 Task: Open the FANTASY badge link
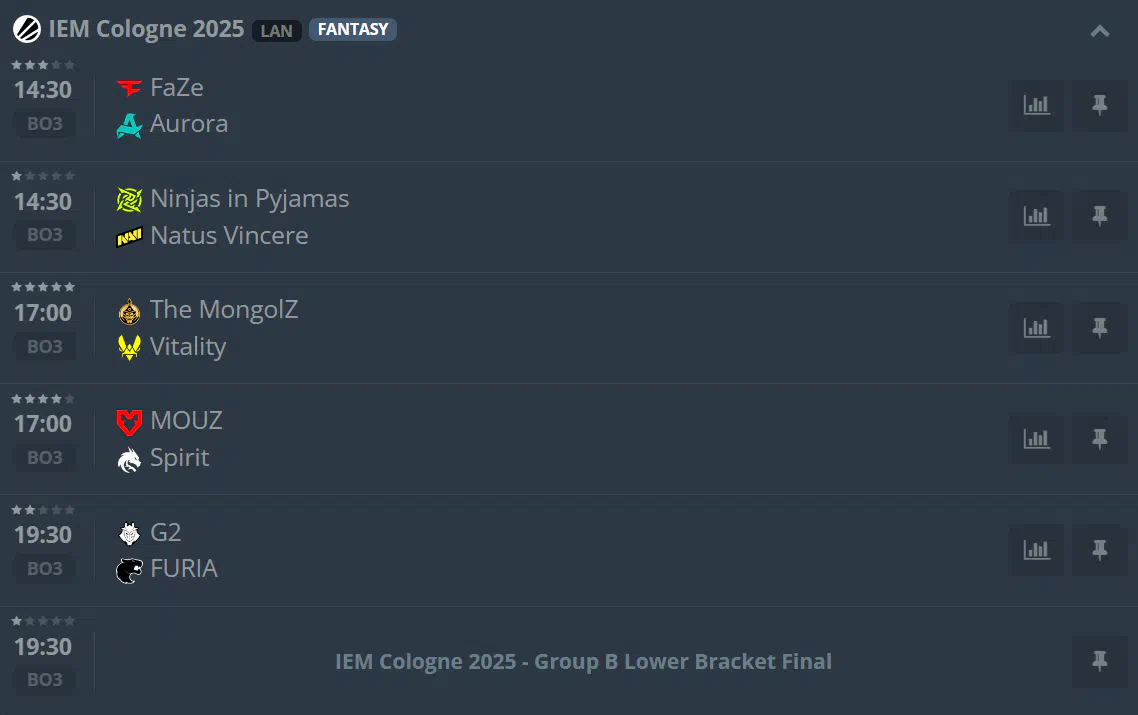353,30
